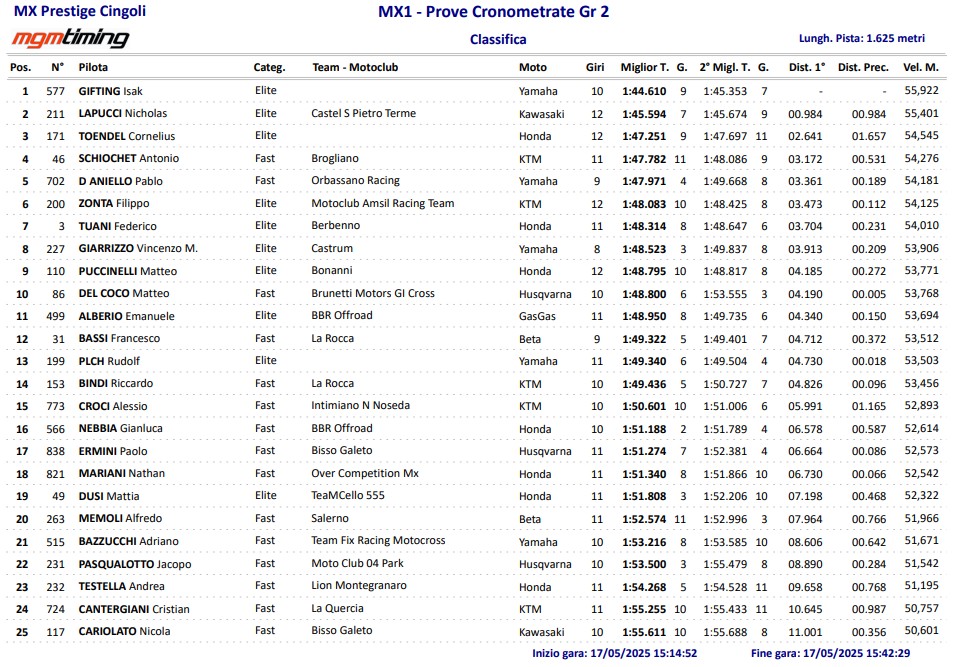The height and width of the screenshot is (667, 956).
Task: Select rider 'PUCCINELLI Matteo'
Action: [128, 271]
